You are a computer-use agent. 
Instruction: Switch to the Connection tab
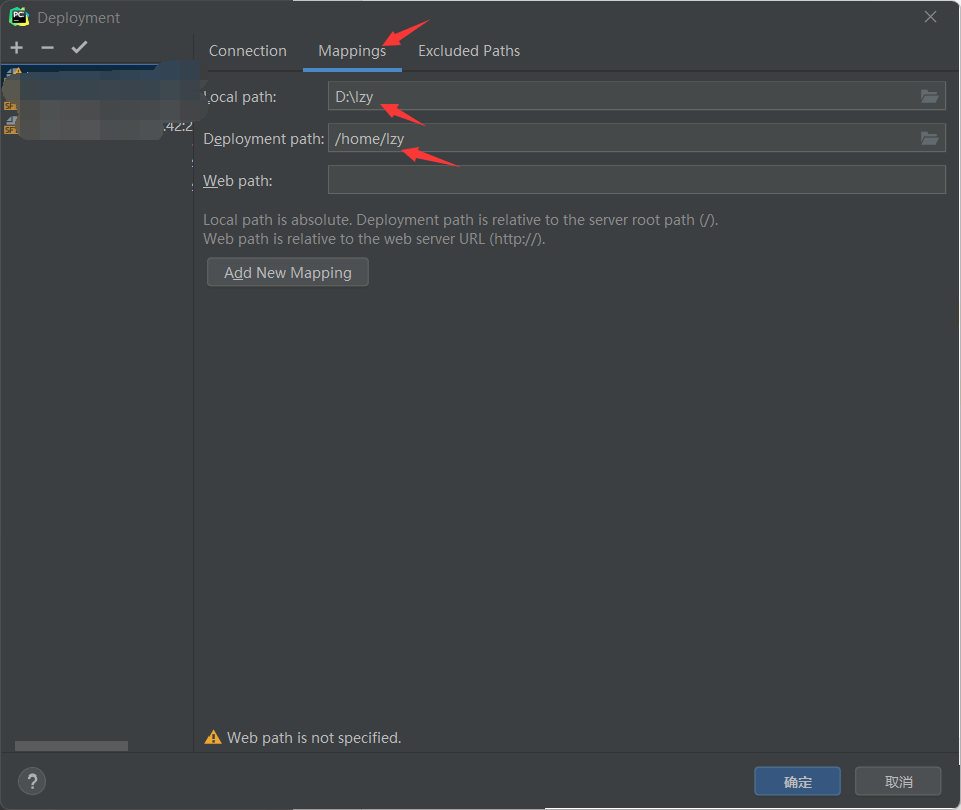(x=247, y=51)
